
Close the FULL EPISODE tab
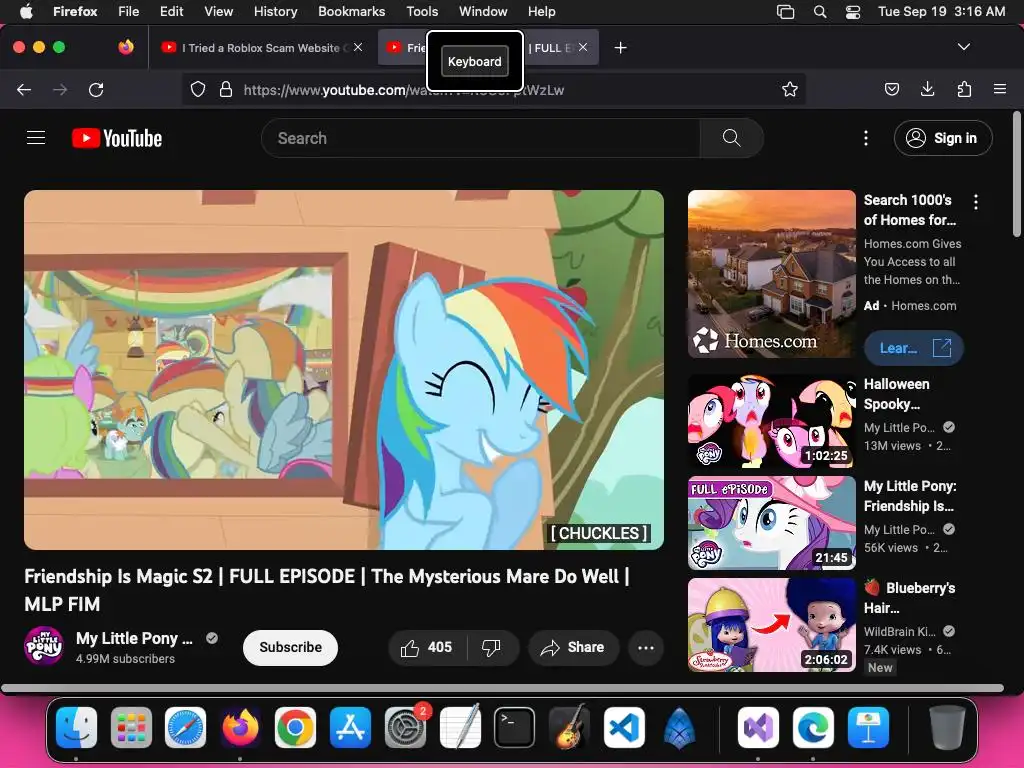(583, 47)
